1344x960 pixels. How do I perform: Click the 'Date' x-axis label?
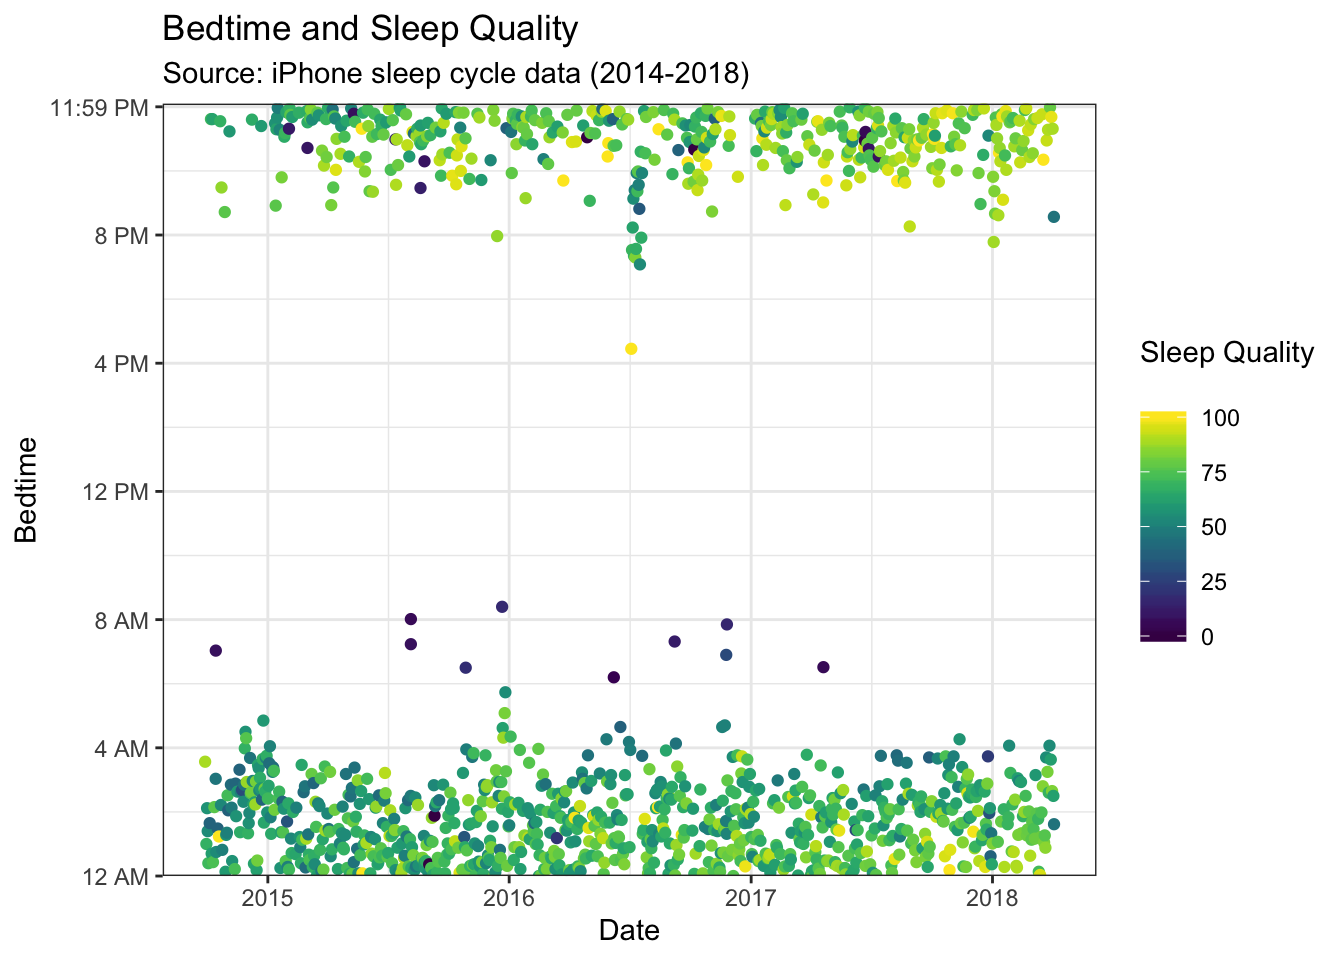point(629,931)
